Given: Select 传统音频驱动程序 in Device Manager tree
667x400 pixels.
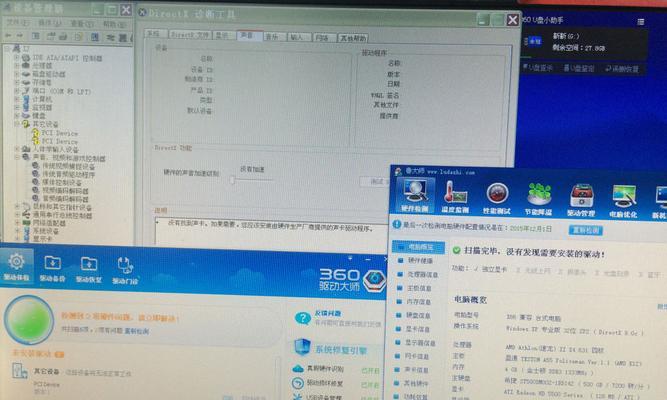Looking at the screenshot, I should tap(68, 174).
